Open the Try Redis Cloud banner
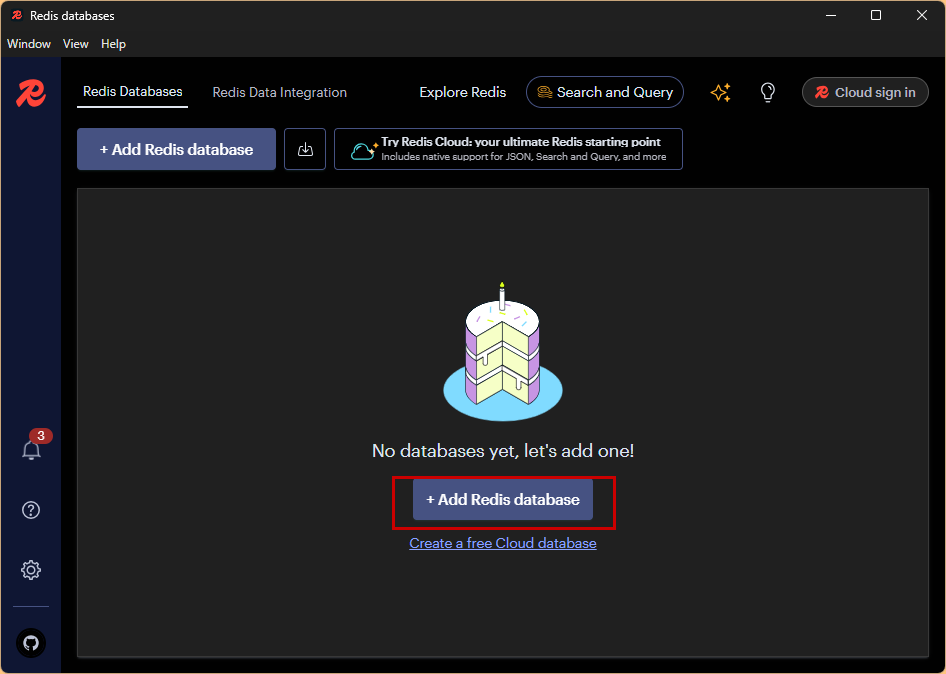This screenshot has width=946, height=674. coord(508,149)
